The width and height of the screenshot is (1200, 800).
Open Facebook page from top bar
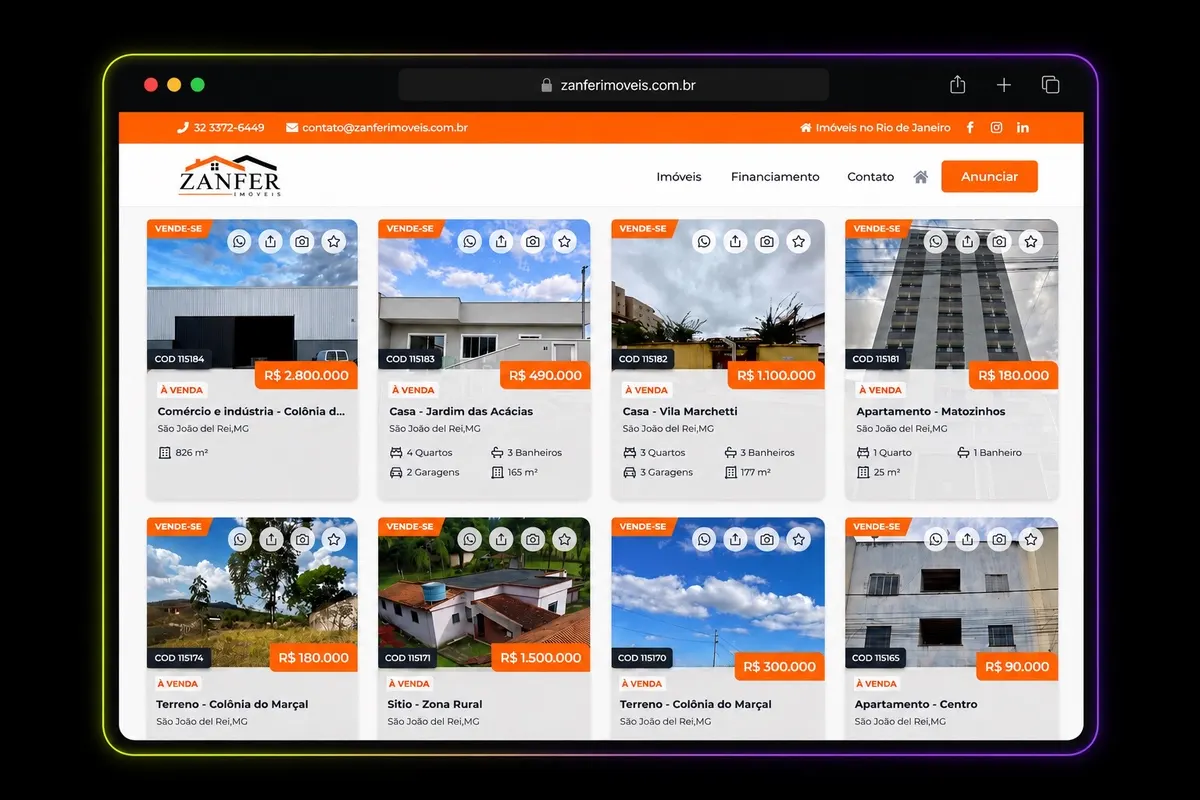click(x=970, y=128)
